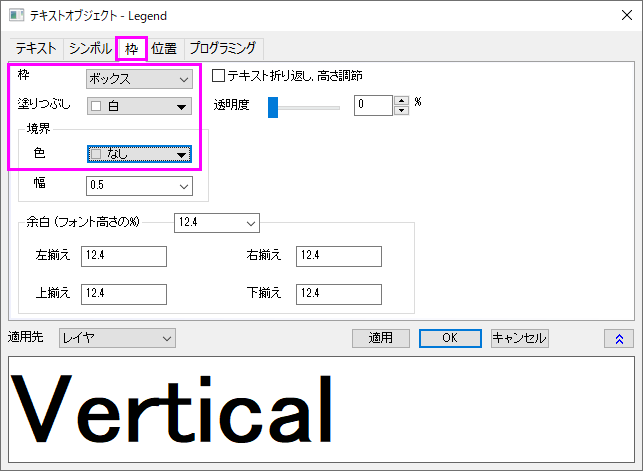The height and width of the screenshot is (471, 643).
Task: Click the dialog title bar app icon
Action: click(16, 16)
